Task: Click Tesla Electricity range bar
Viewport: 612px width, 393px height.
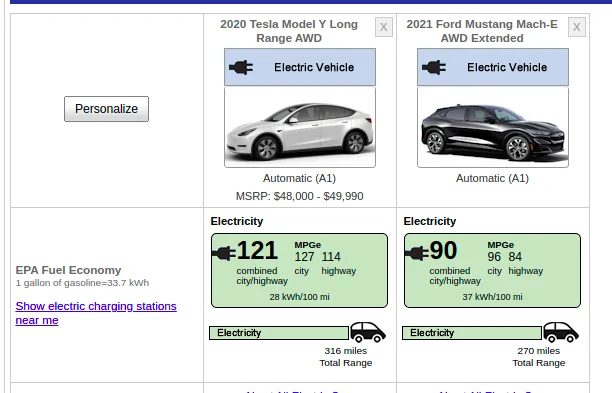Action: click(279, 333)
